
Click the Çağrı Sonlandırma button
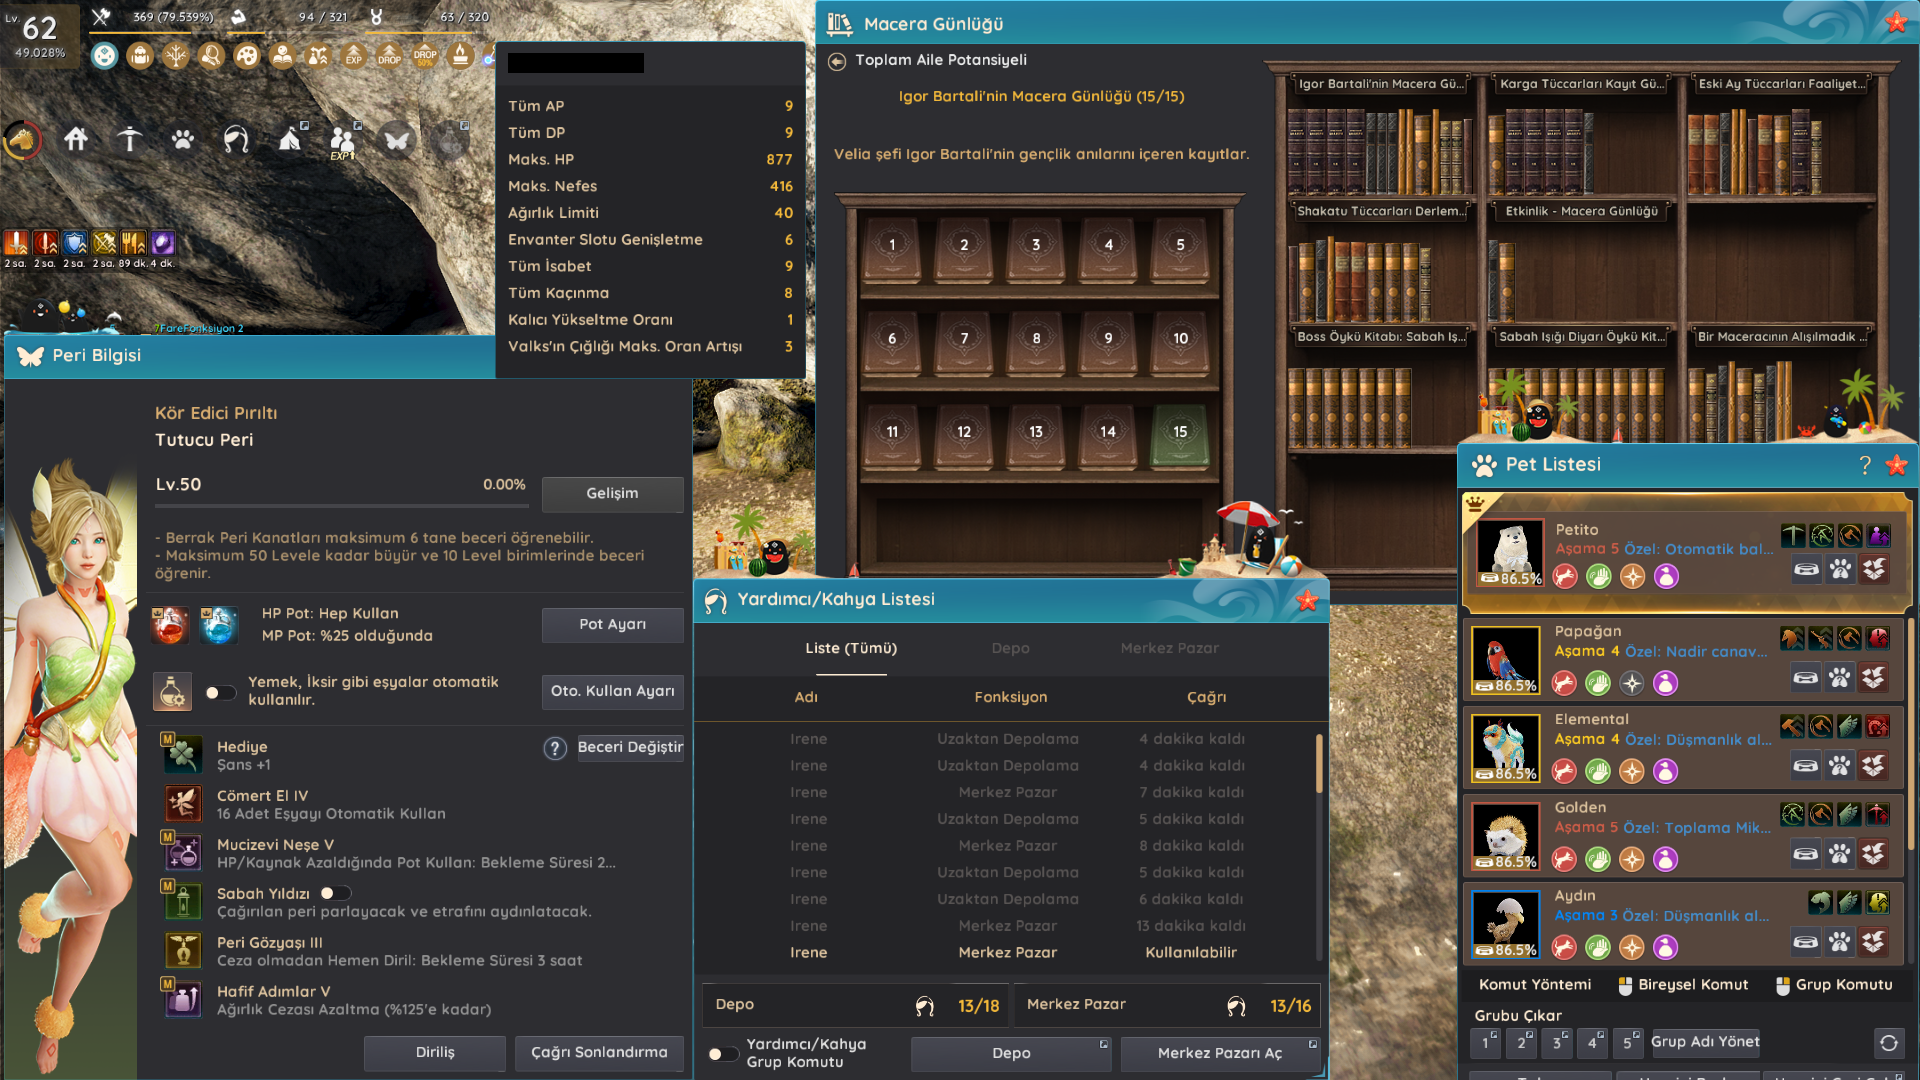click(x=599, y=1053)
